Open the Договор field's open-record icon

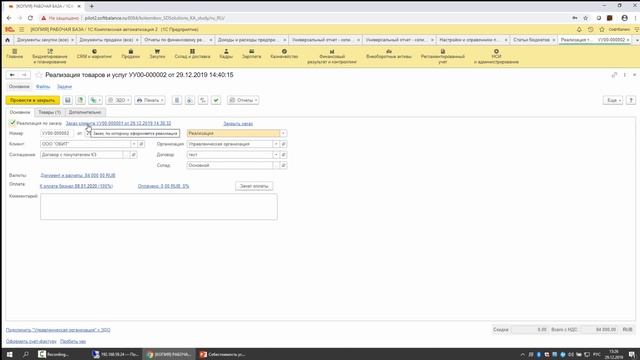tap(283, 155)
